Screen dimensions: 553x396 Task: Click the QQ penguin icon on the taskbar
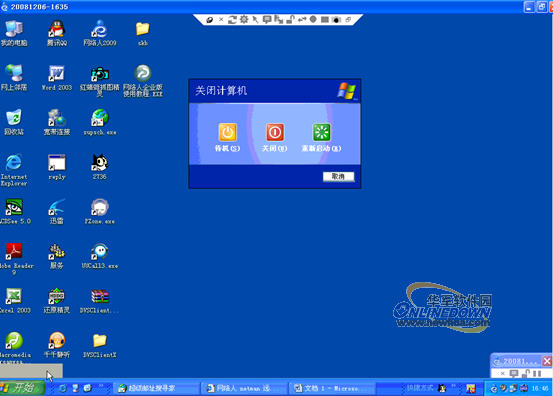(442, 388)
